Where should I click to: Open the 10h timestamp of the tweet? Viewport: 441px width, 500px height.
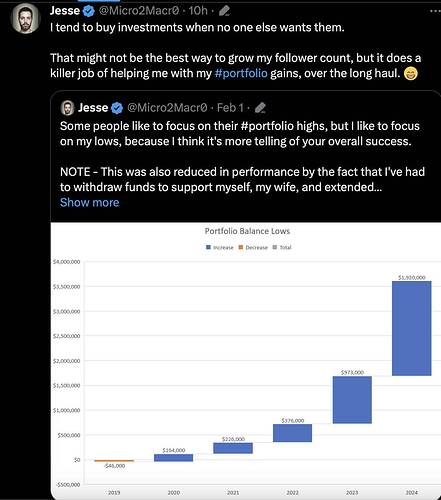[x=198, y=11]
